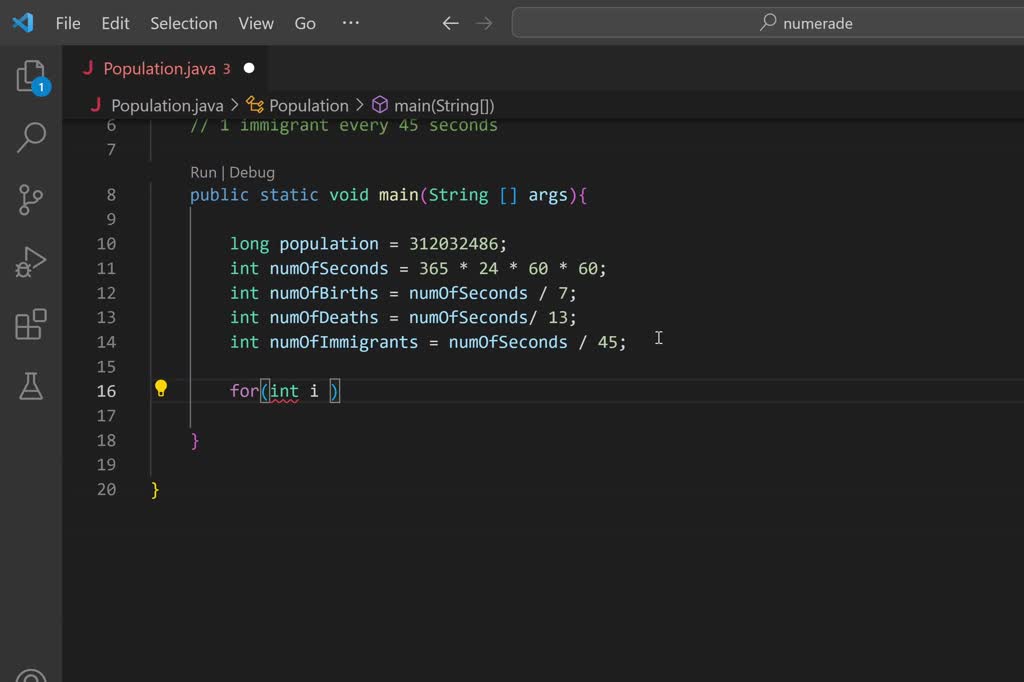
Task: Expand the overflow menu ellipsis
Action: pos(350,23)
